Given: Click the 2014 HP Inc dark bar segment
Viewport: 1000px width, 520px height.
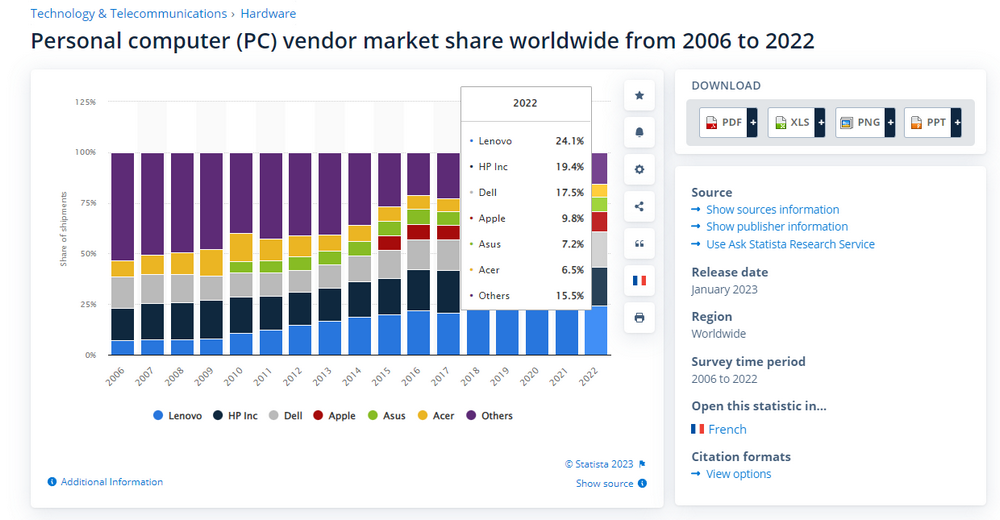Looking at the screenshot, I should point(360,299).
